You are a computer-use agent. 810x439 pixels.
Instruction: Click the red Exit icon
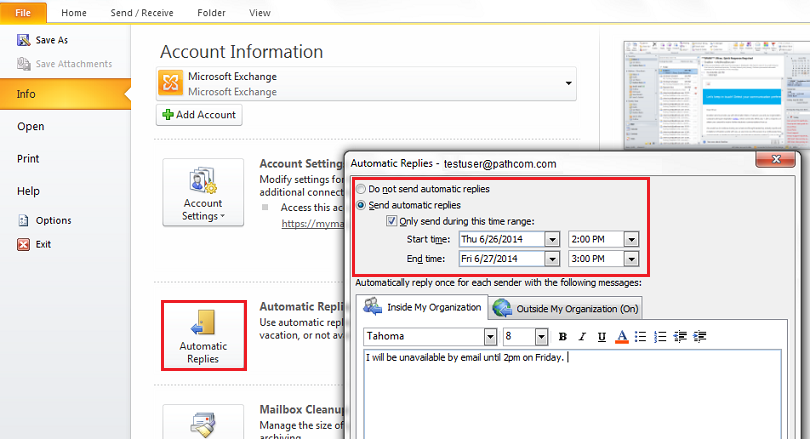23,244
